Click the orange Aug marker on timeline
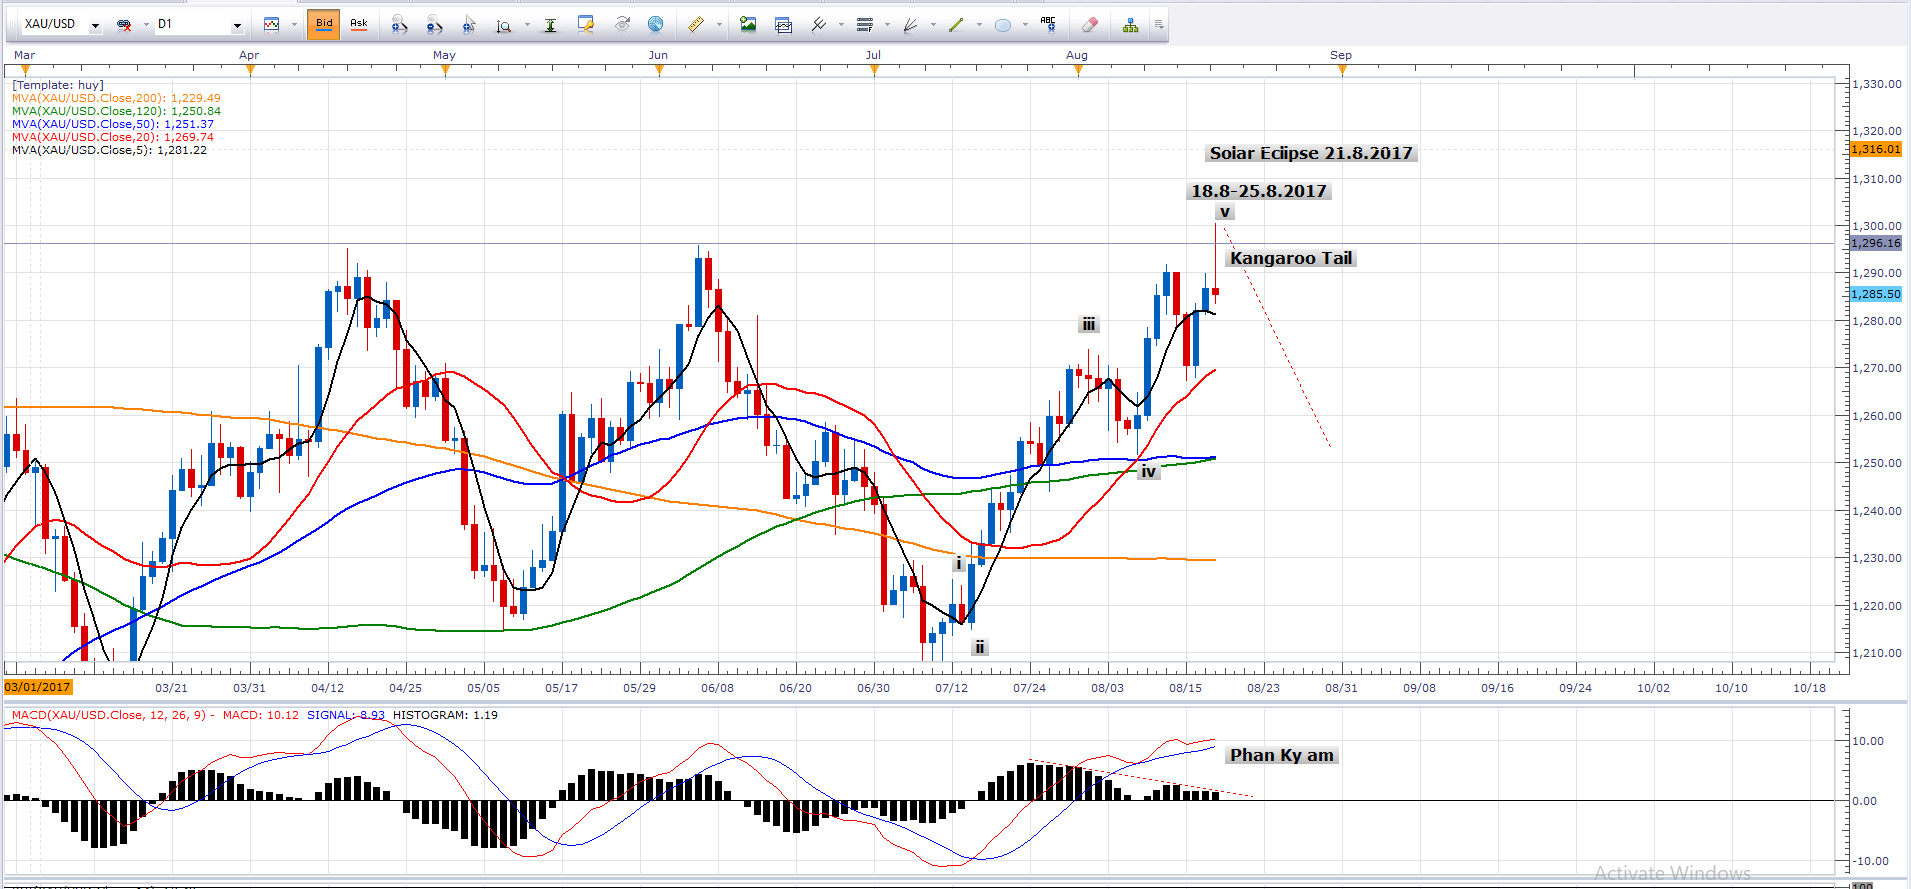Image resolution: width=1911 pixels, height=889 pixels. [x=1078, y=70]
